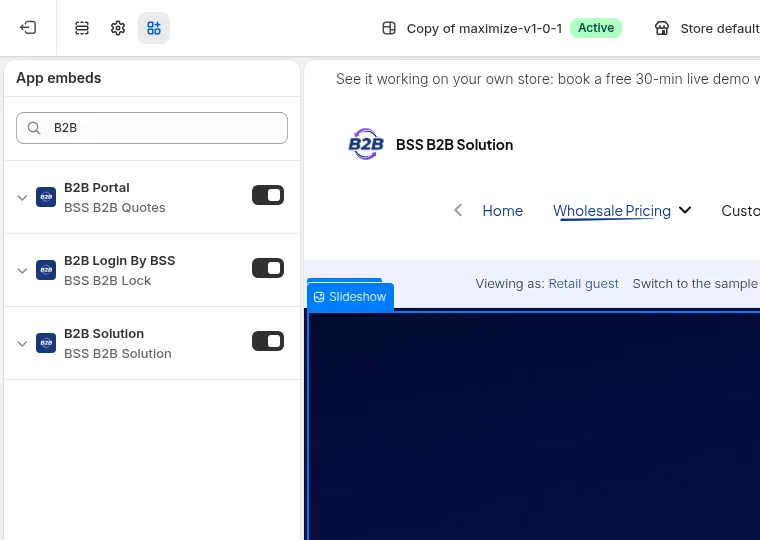Expand the B2B Portal settings chevron

click(22, 197)
